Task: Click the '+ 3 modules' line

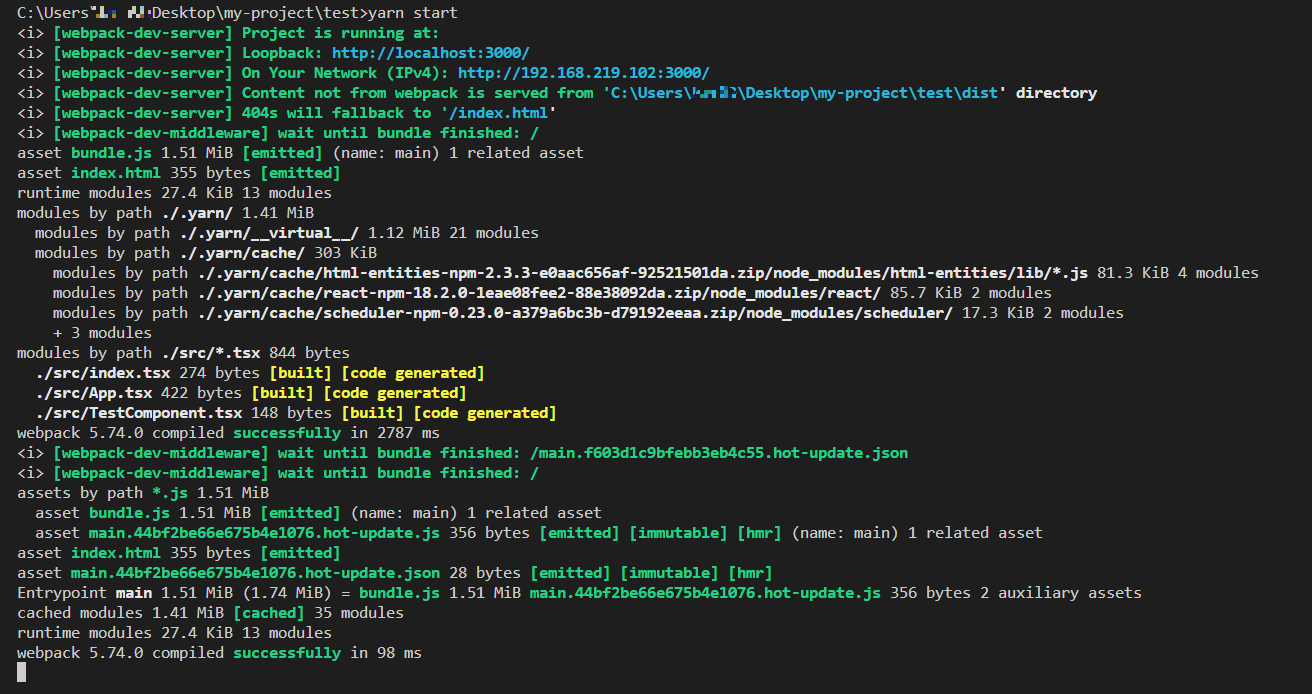Action: click(x=102, y=333)
